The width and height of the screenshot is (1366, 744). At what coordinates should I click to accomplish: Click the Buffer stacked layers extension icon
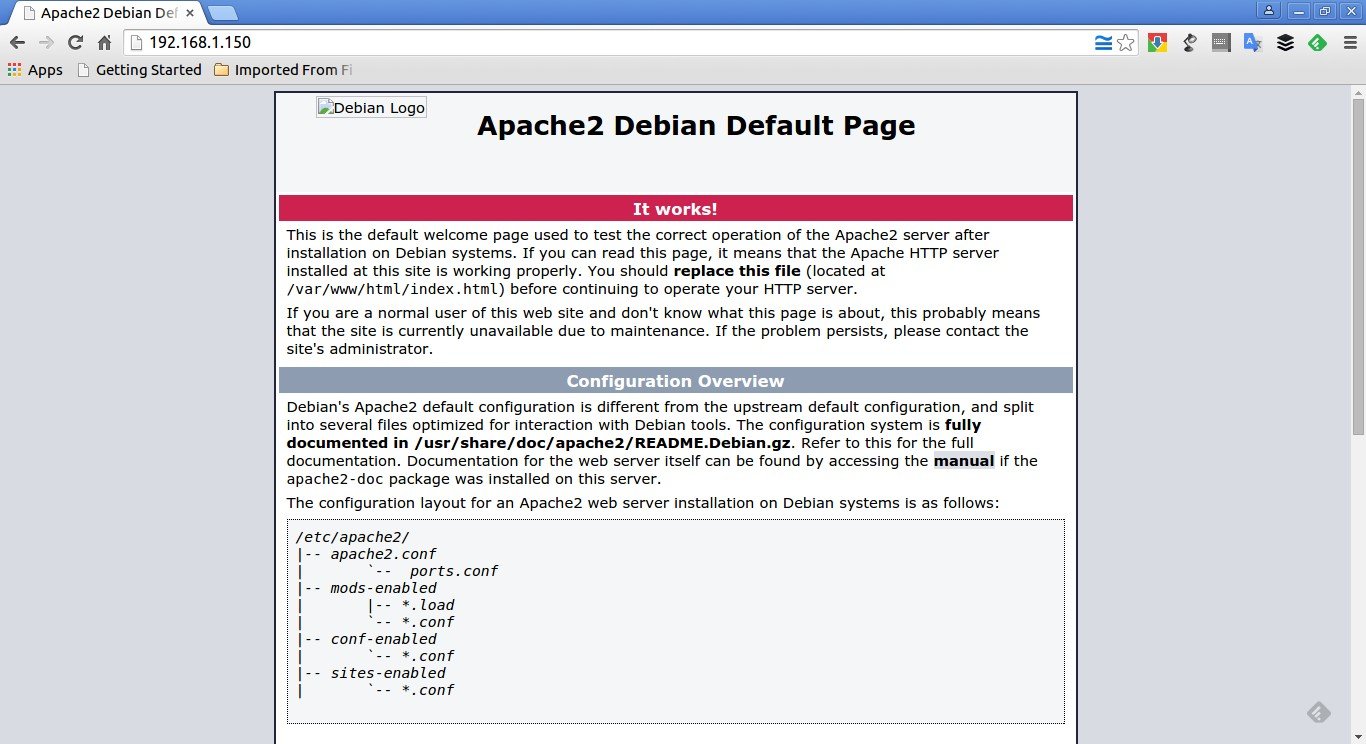(x=1286, y=42)
